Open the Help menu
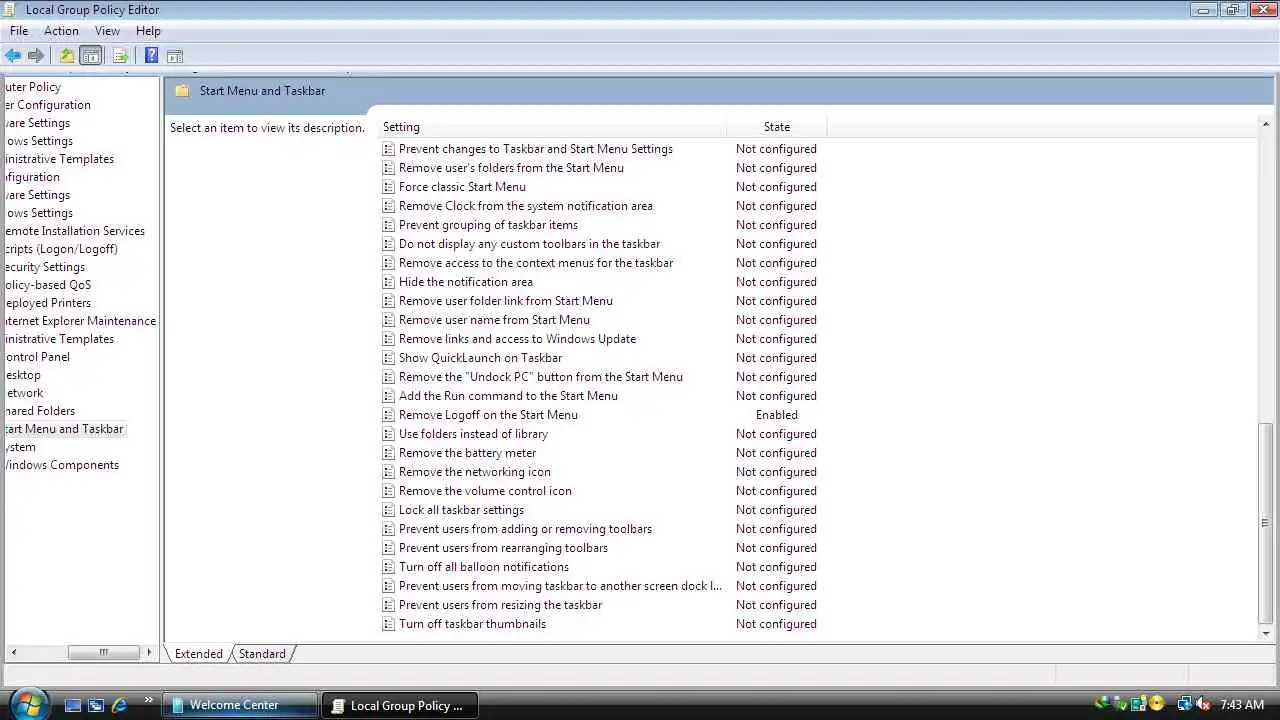The width and height of the screenshot is (1280, 720). point(148,31)
